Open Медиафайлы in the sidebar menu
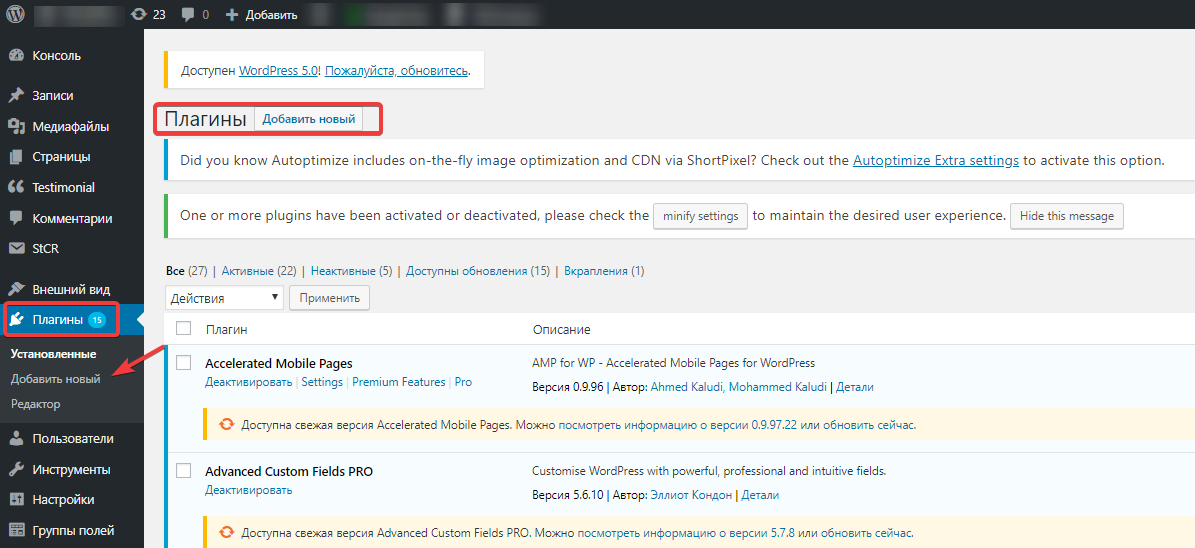 (x=70, y=127)
